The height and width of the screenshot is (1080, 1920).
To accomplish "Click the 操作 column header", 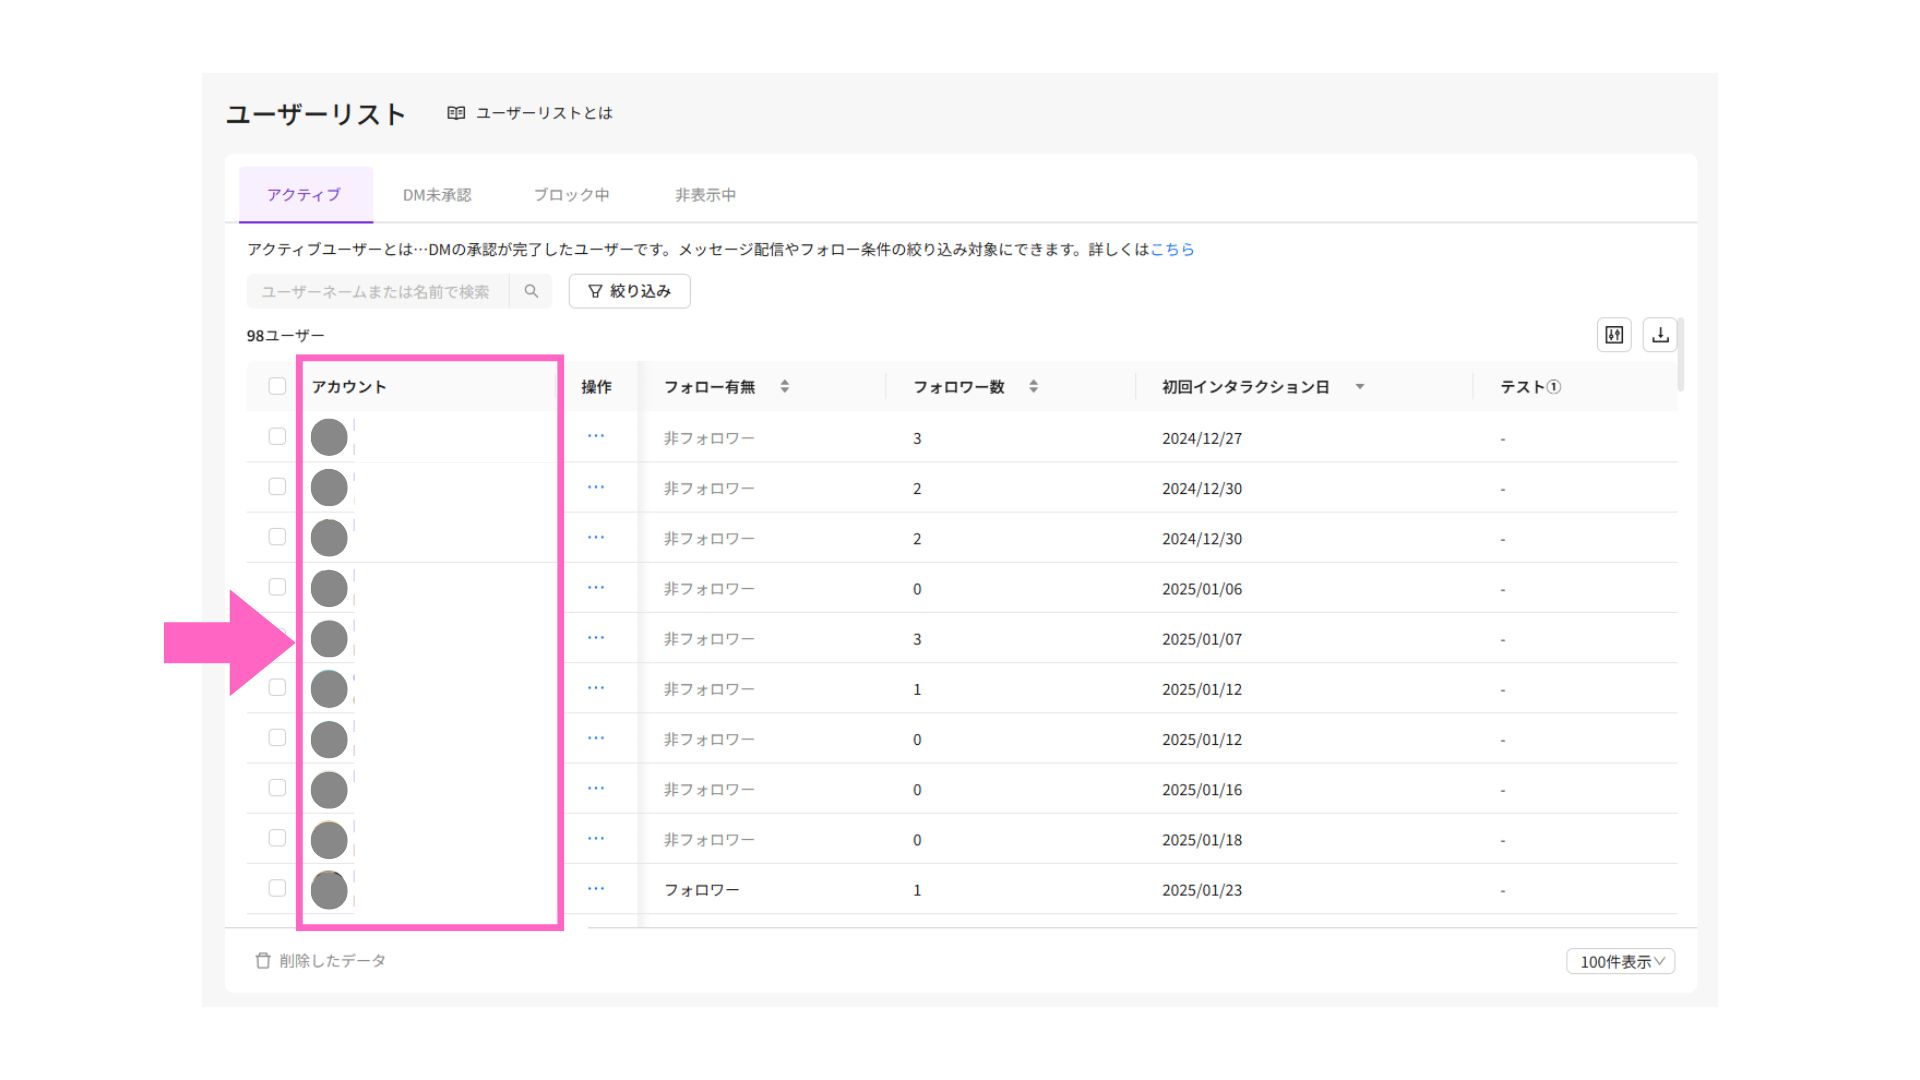I will click(x=596, y=387).
